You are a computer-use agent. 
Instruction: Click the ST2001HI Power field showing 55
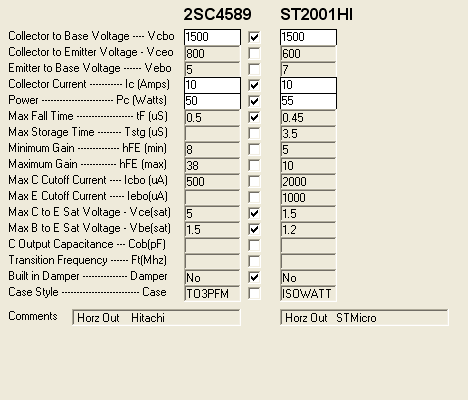coord(308,101)
